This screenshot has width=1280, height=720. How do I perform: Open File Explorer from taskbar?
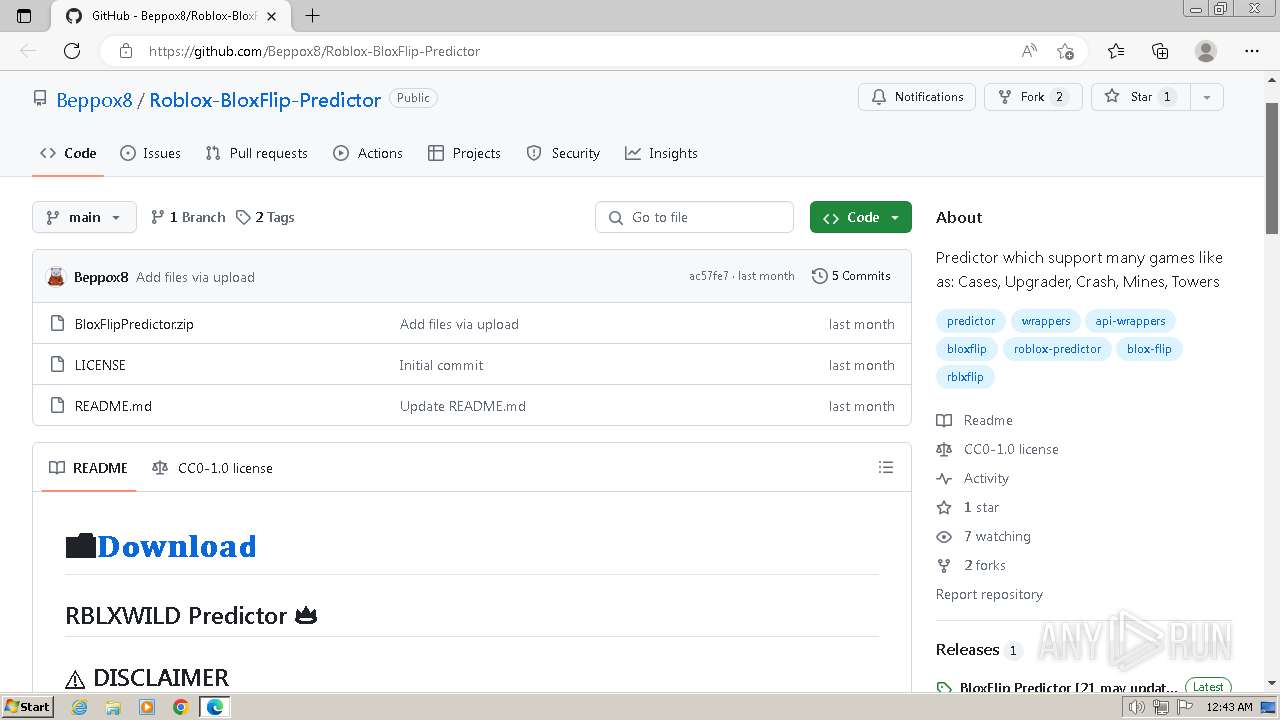pyautogui.click(x=113, y=707)
